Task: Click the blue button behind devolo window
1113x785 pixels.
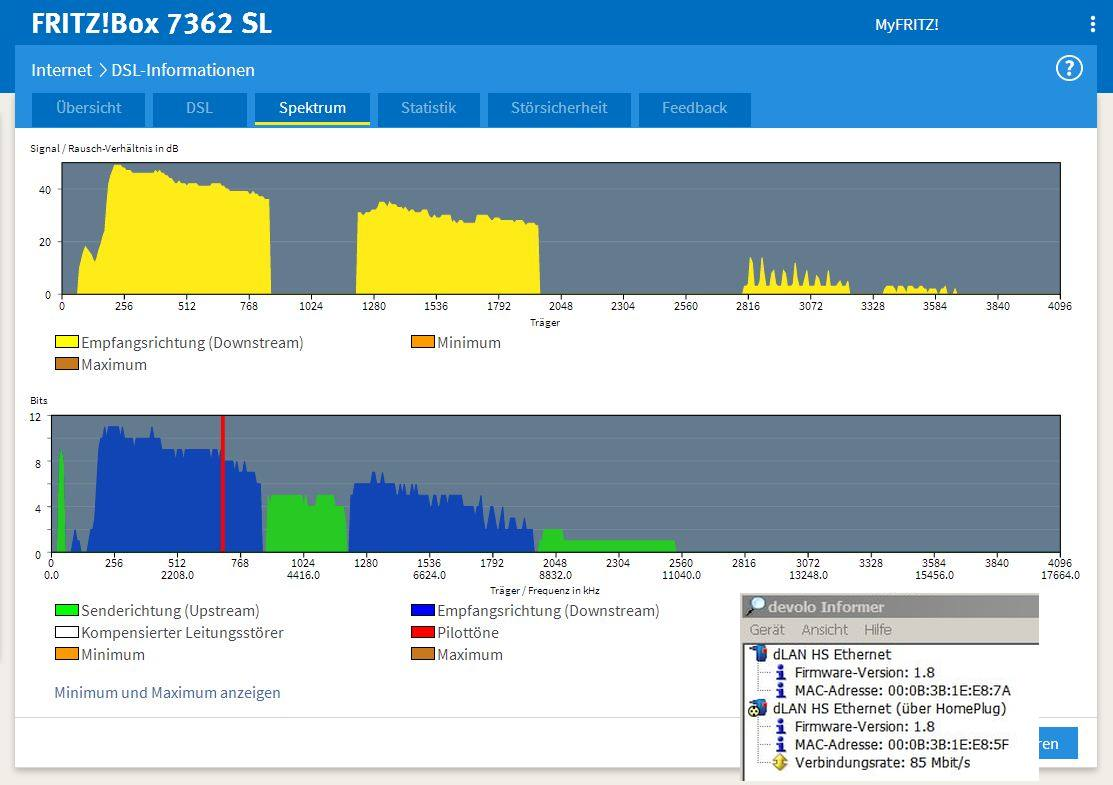Action: (x=1058, y=743)
